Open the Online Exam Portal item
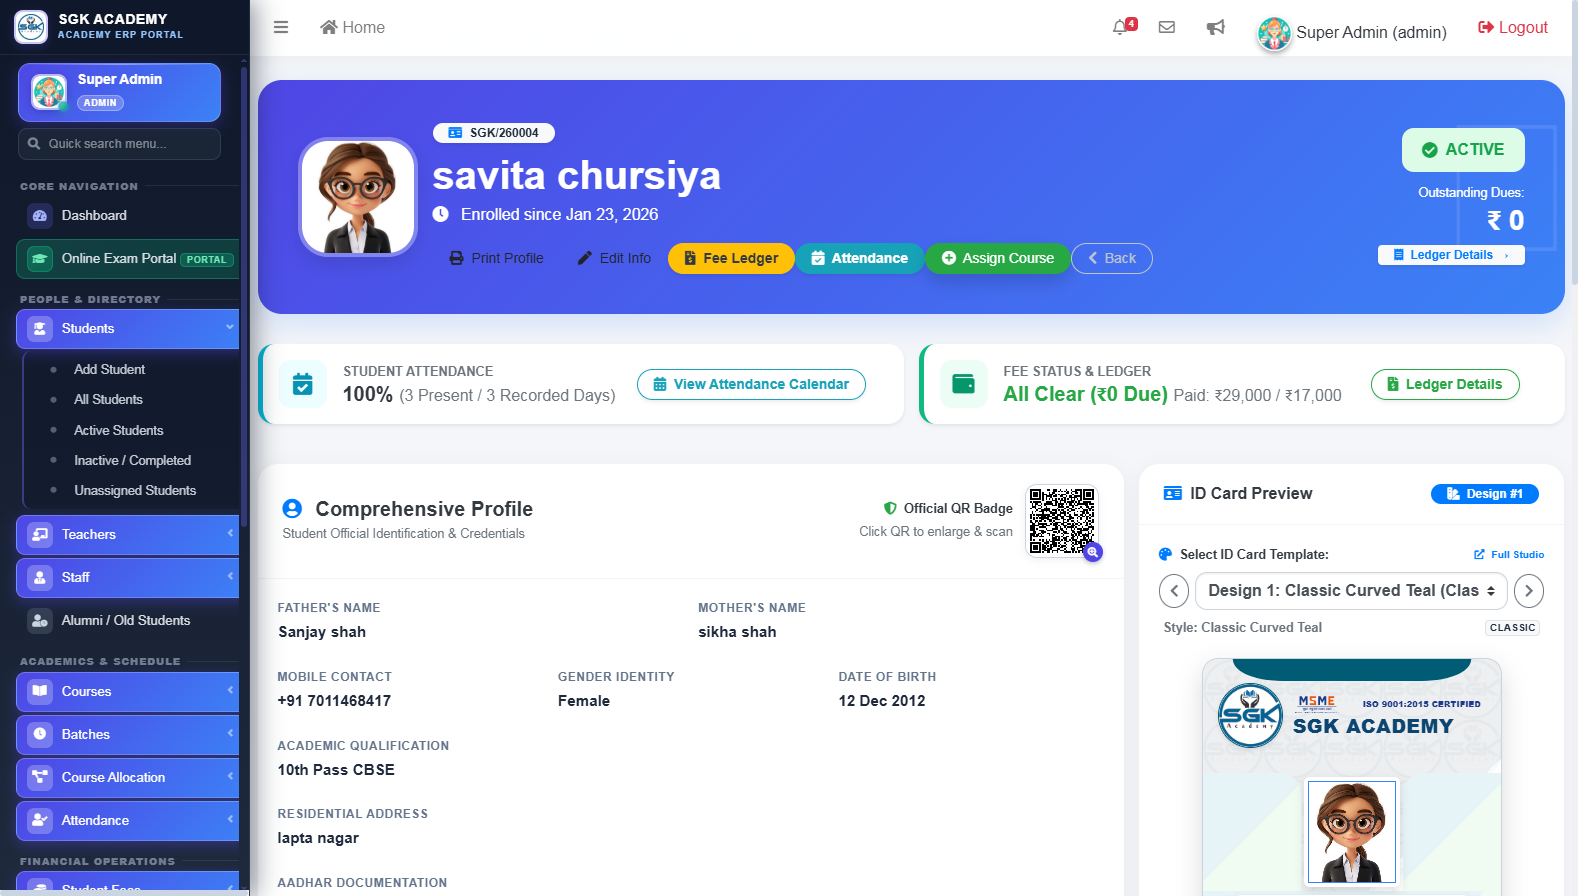This screenshot has height=896, width=1578. coord(128,258)
